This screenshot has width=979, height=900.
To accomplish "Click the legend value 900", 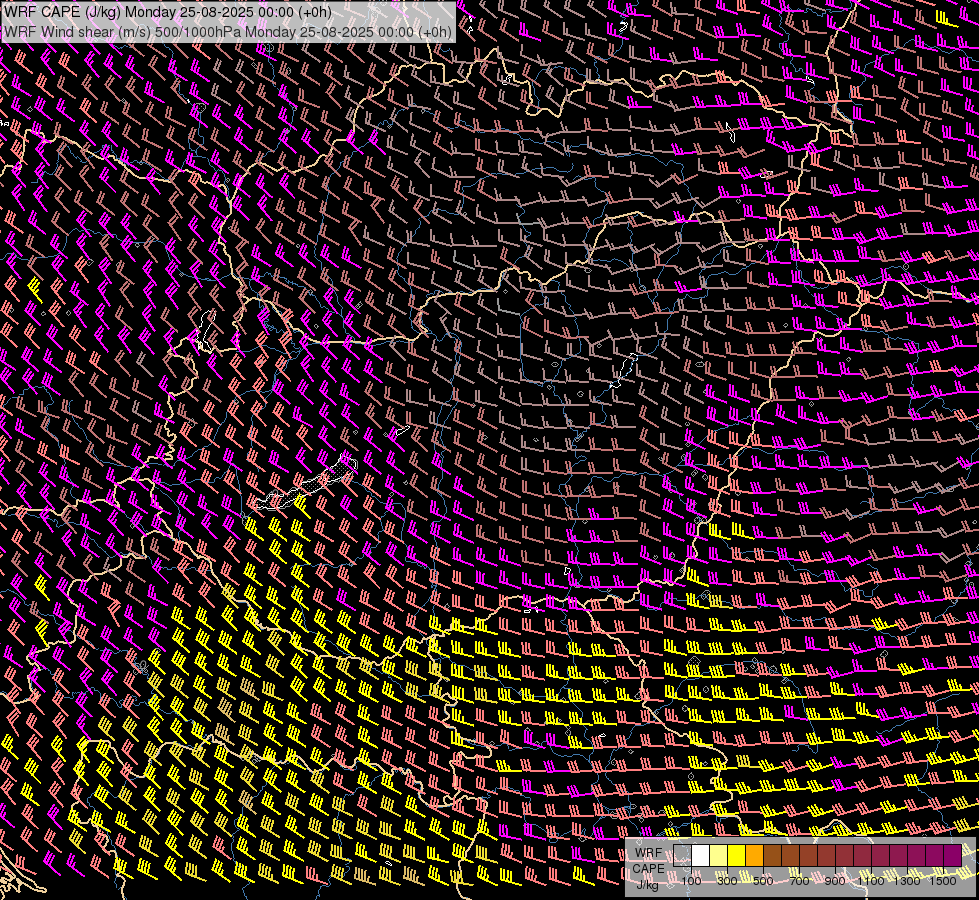I will click(835, 881).
